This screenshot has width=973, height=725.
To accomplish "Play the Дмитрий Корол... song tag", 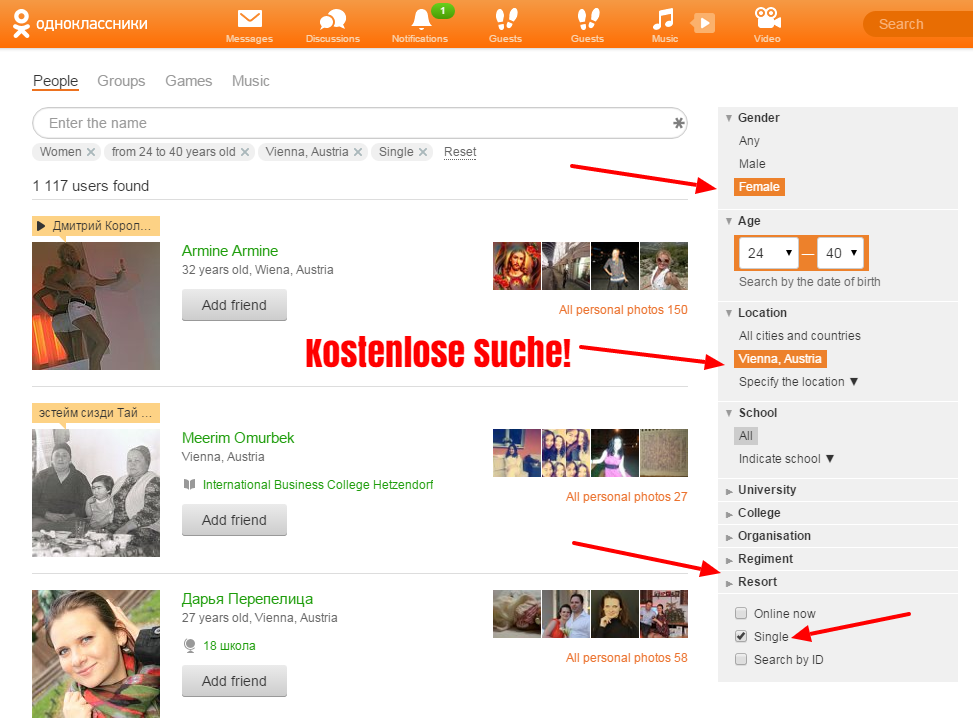I will [x=96, y=225].
